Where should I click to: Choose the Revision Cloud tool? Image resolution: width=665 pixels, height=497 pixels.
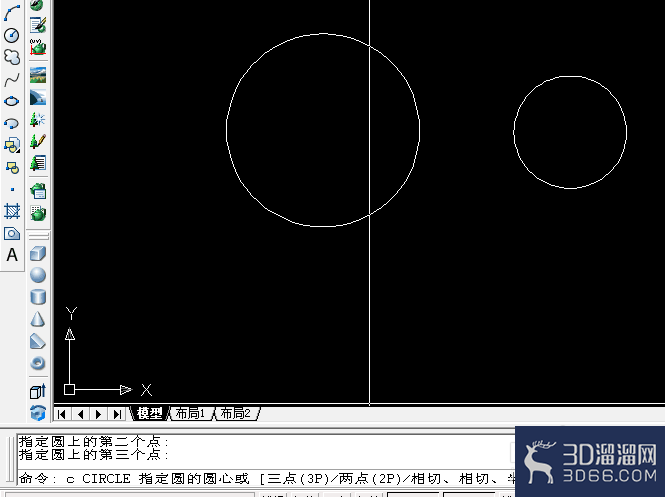click(12, 57)
